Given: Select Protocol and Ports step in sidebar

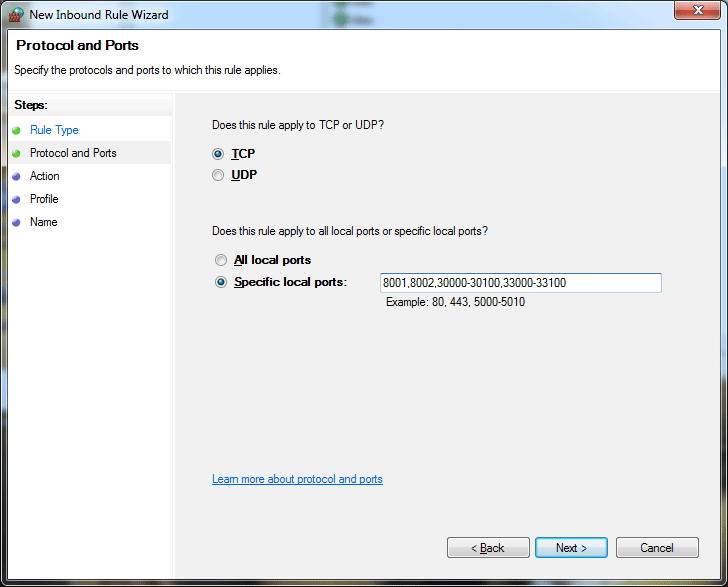Looking at the screenshot, I should coord(73,153).
